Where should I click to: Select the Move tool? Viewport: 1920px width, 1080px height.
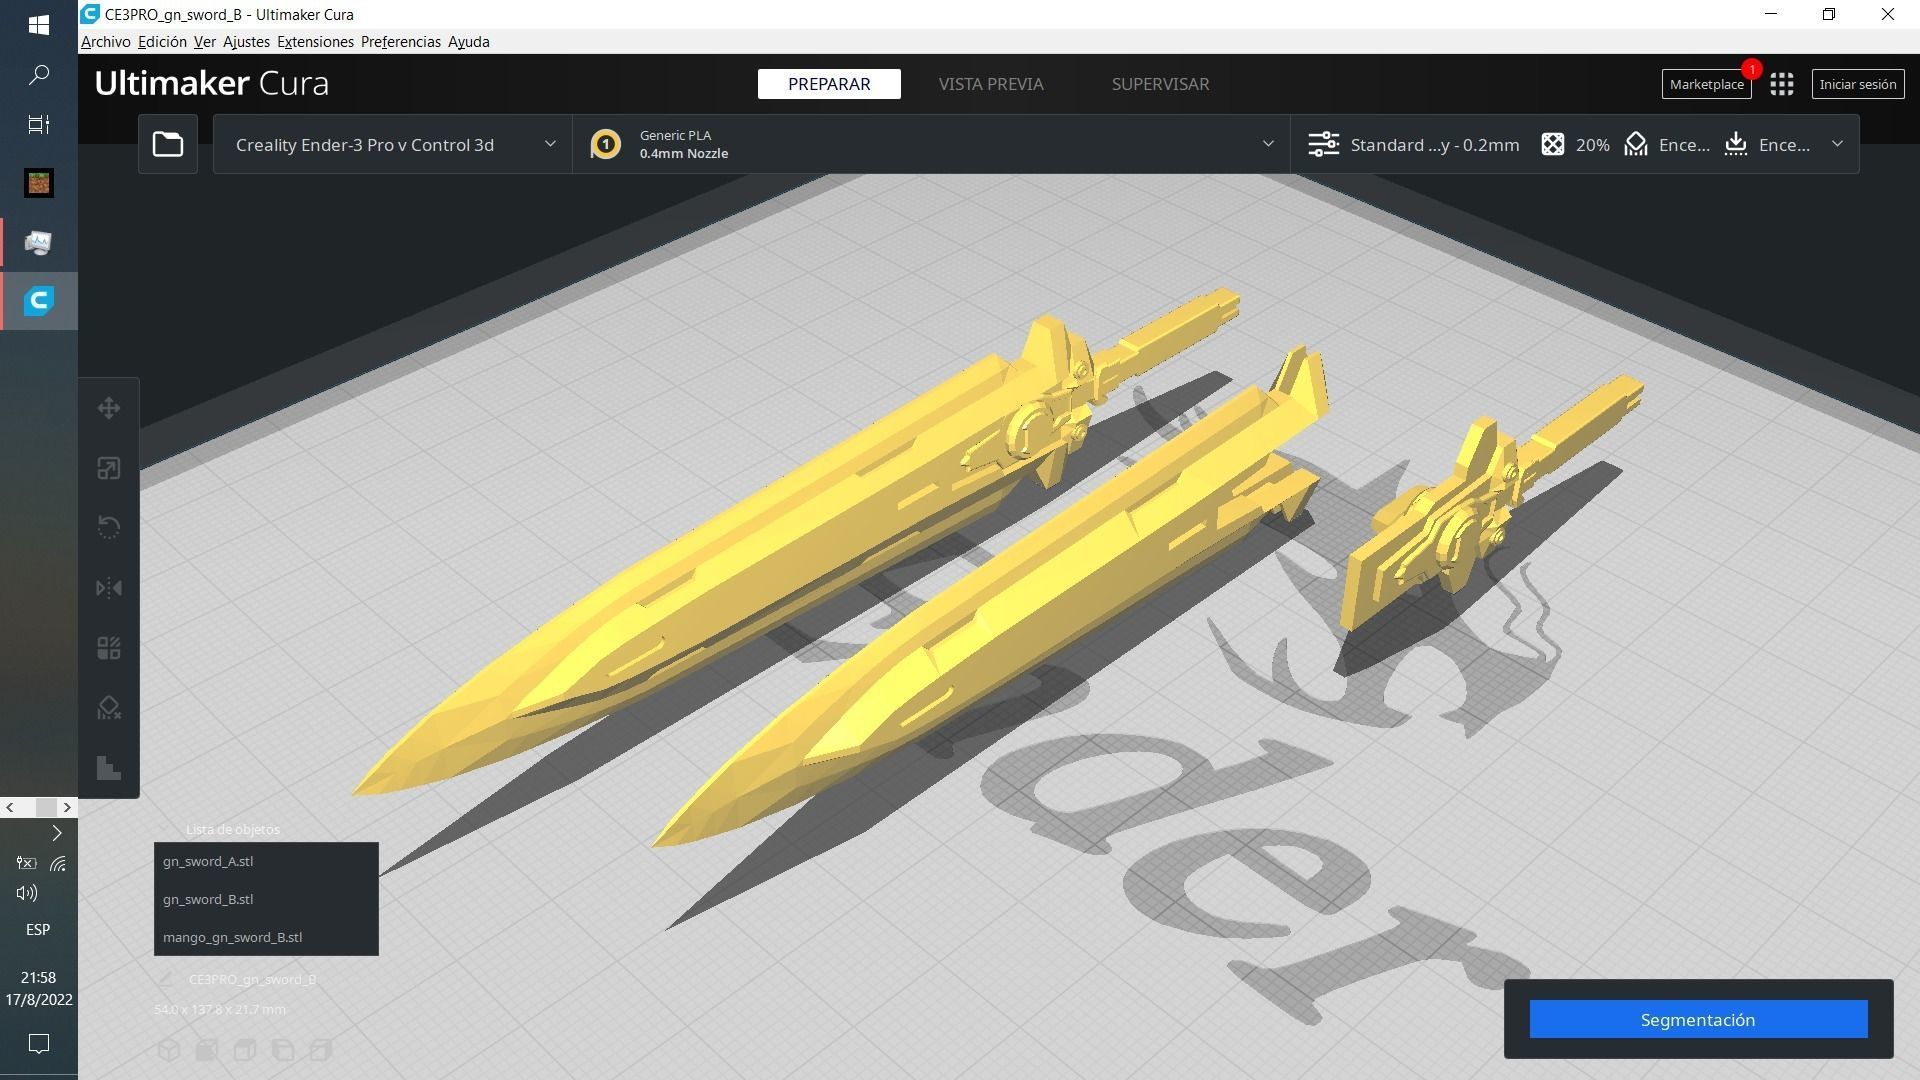click(x=109, y=408)
